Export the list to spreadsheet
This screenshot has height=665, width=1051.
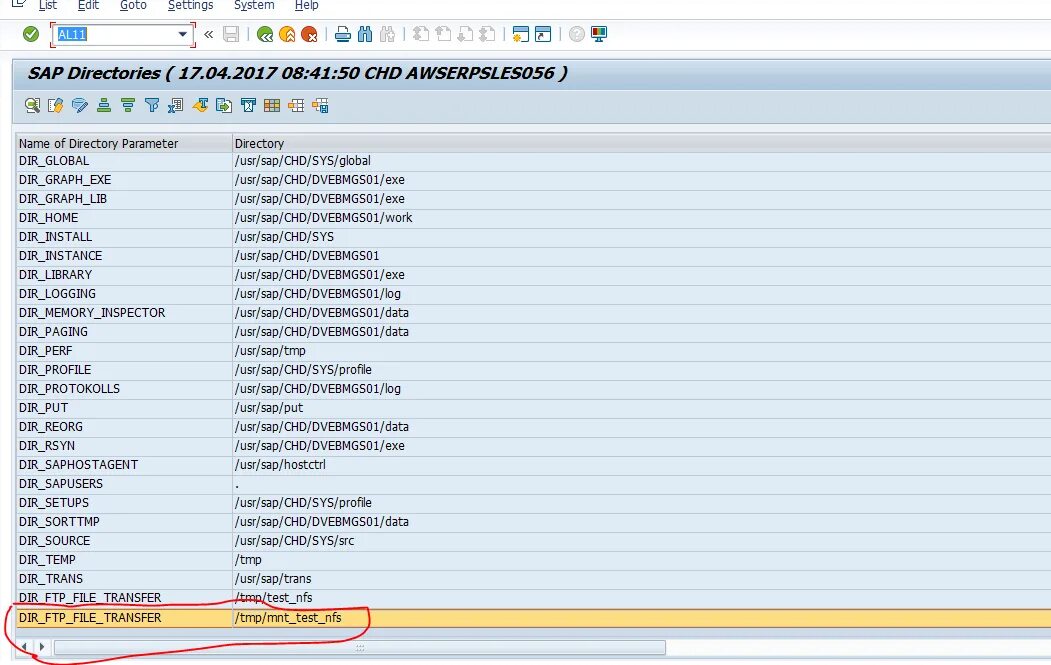pyautogui.click(x=176, y=105)
